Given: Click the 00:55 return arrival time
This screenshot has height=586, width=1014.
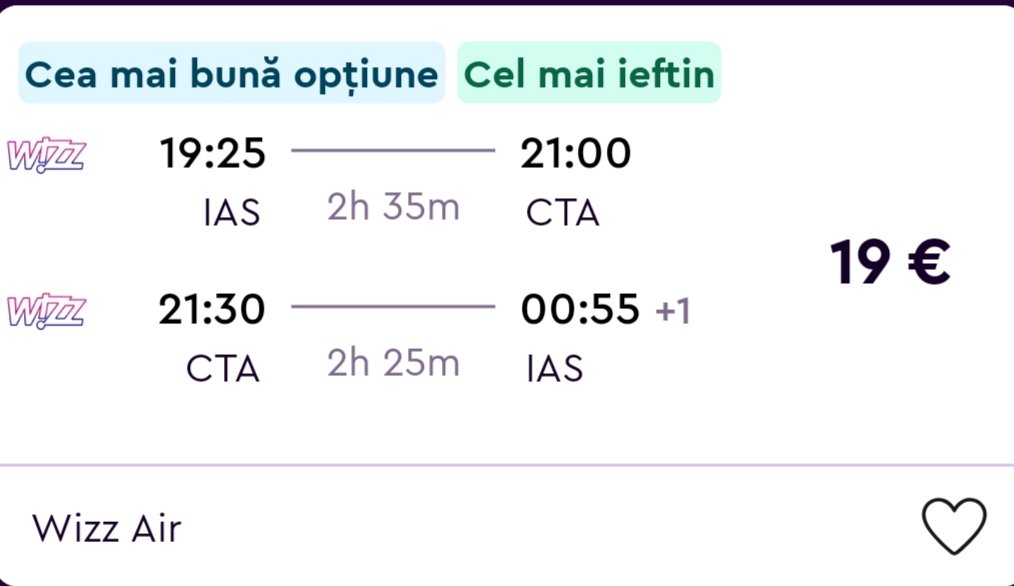Looking at the screenshot, I should point(580,311).
